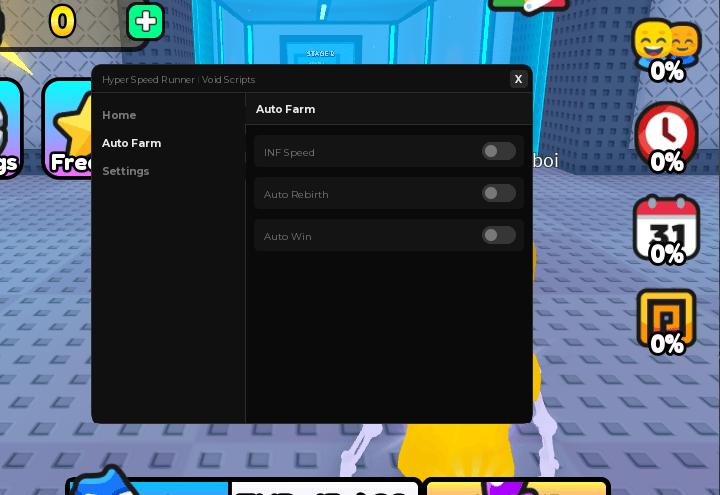Screen dimensions: 720x495
Task: Open the Free star reward button
Action: (68, 129)
